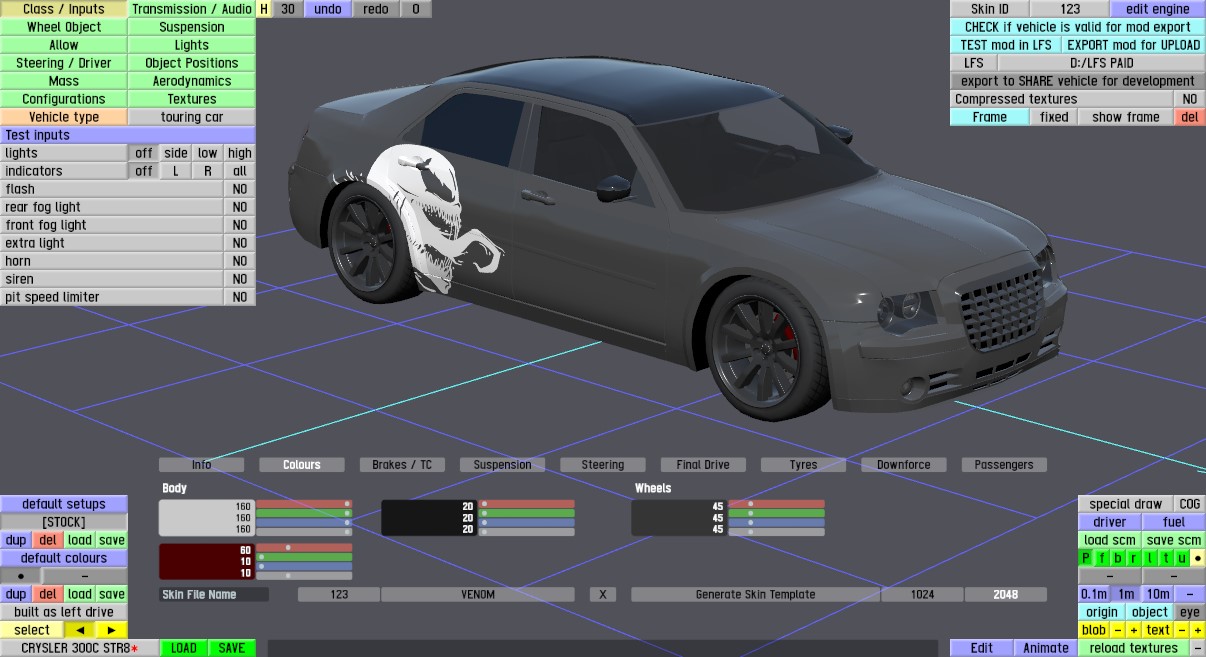1206x657 pixels.
Task: Switch to the Final Drive tab
Action: coord(703,464)
